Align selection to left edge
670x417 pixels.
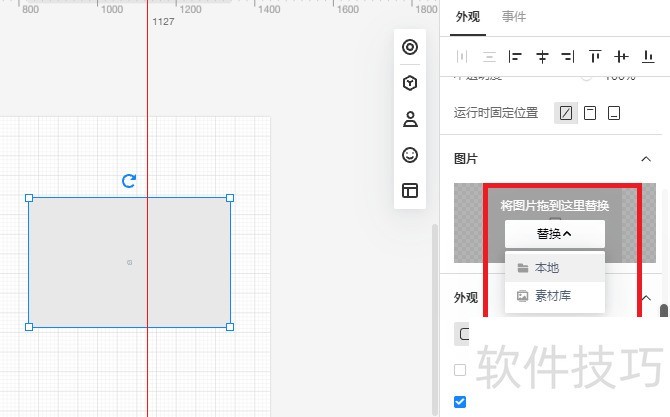(515, 56)
